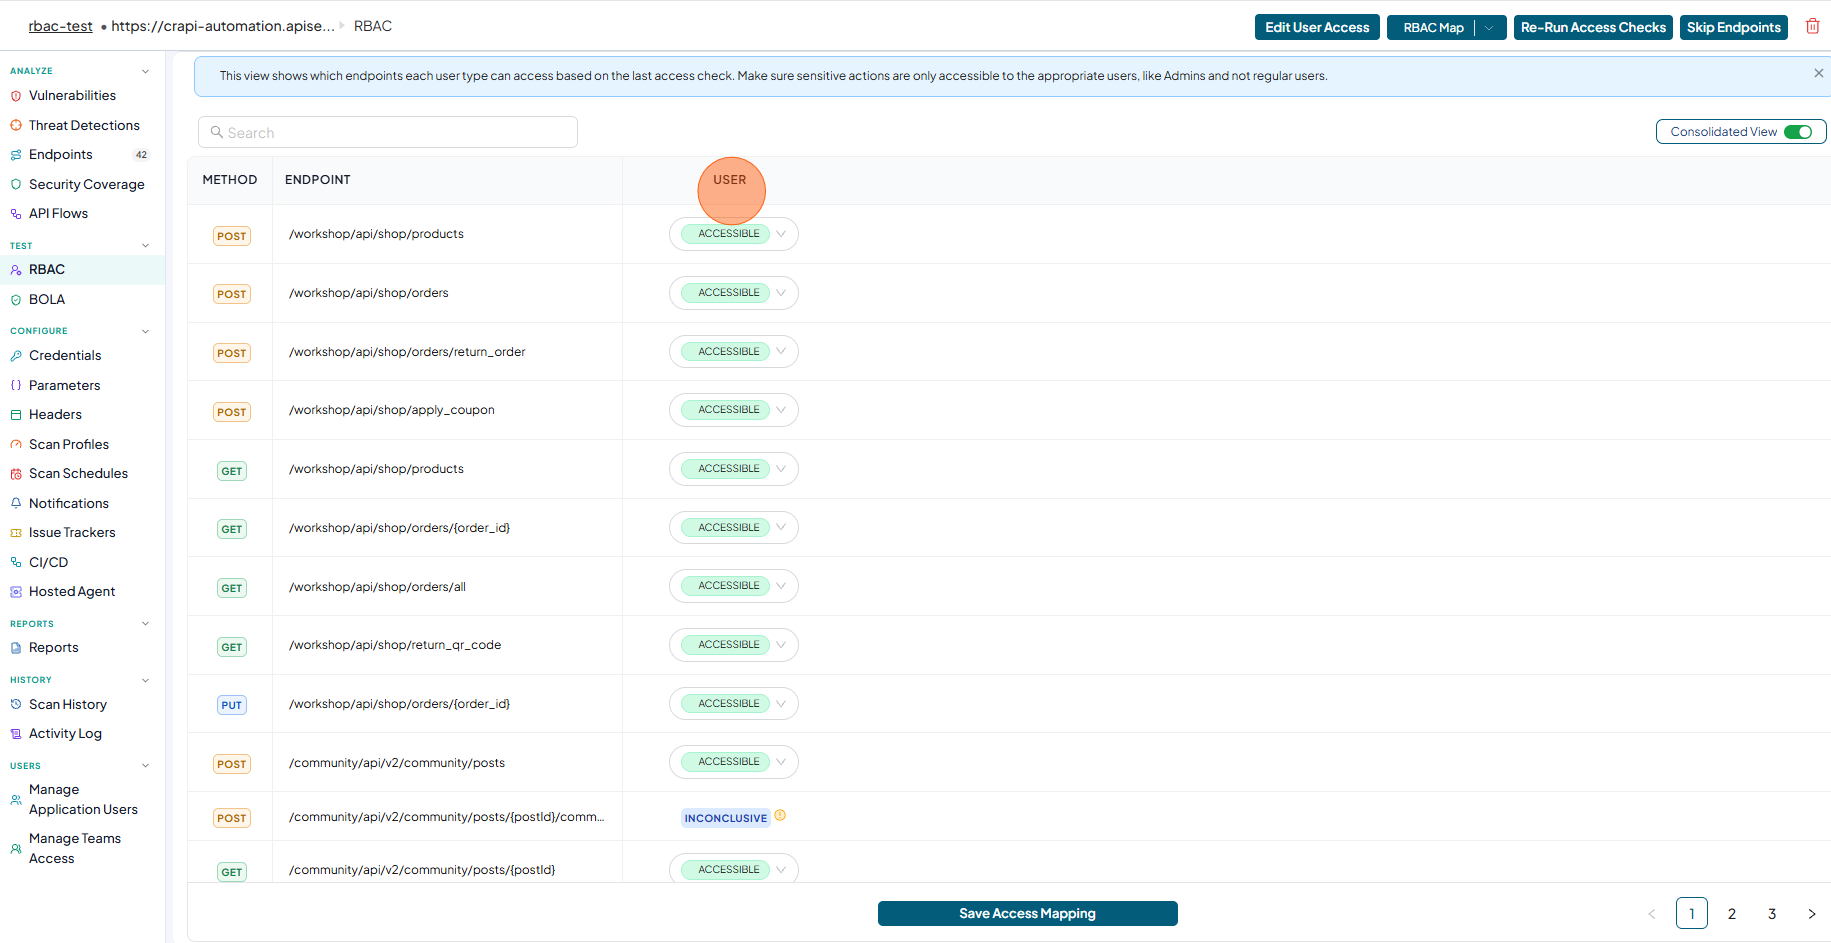This screenshot has width=1831, height=943.
Task: Click the Hosted Agent icon
Action: 16,592
